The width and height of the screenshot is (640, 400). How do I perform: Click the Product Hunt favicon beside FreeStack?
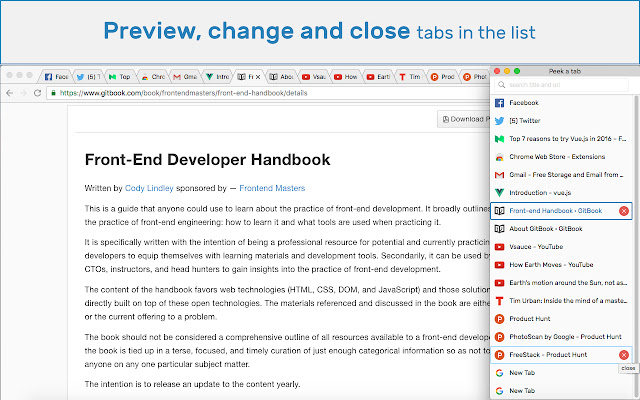499,355
